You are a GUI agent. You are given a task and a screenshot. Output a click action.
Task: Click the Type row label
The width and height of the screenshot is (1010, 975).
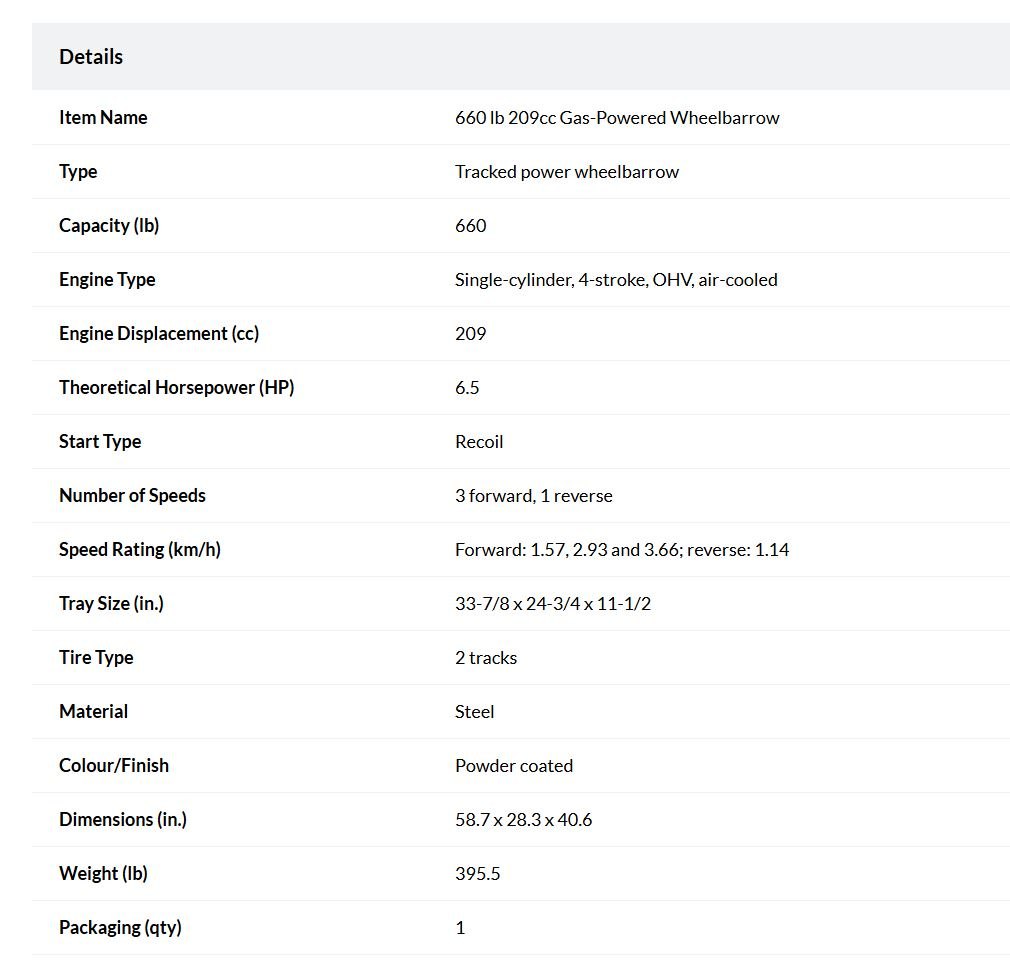coord(78,172)
